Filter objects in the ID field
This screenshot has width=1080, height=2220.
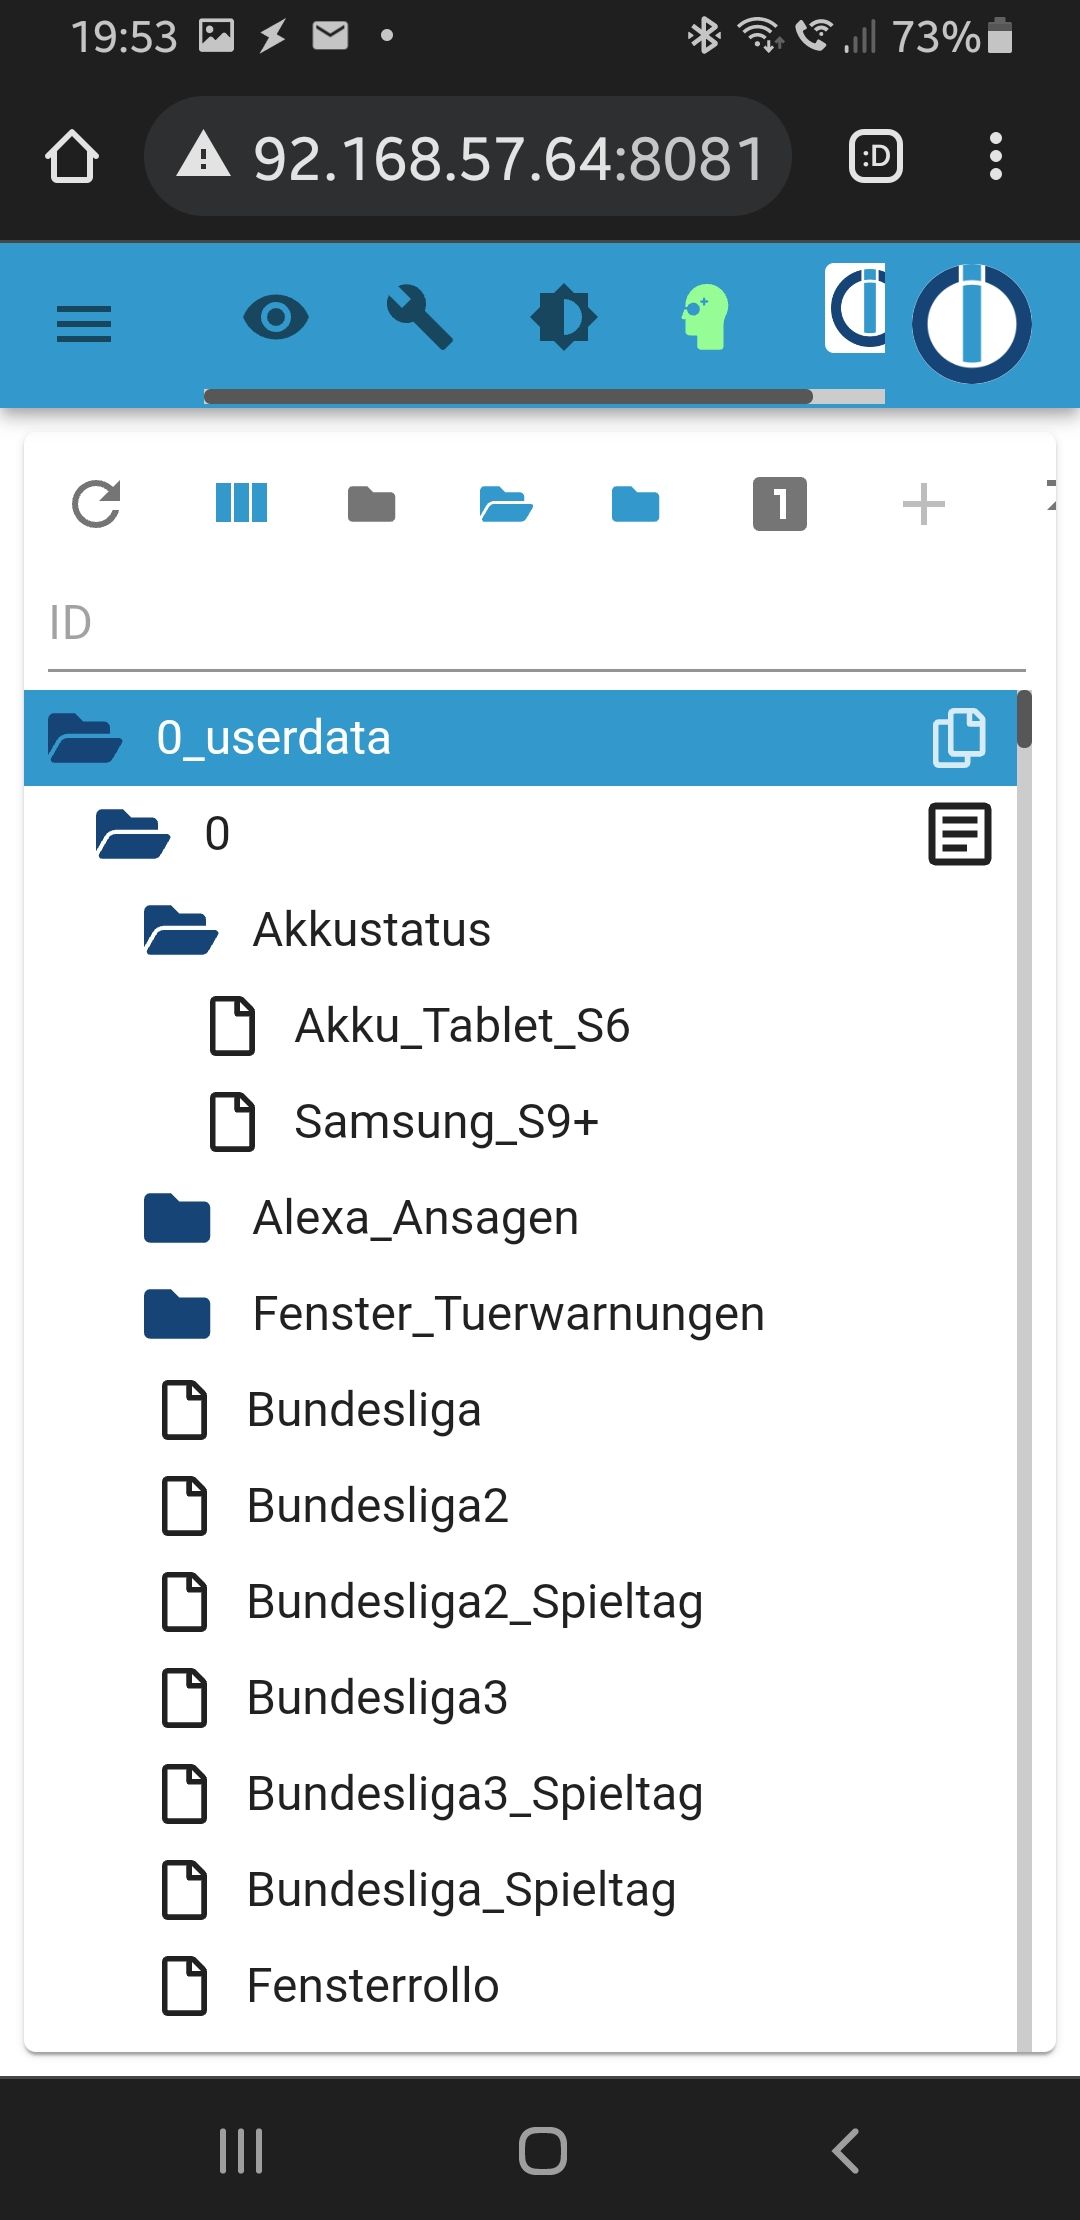pos(536,624)
